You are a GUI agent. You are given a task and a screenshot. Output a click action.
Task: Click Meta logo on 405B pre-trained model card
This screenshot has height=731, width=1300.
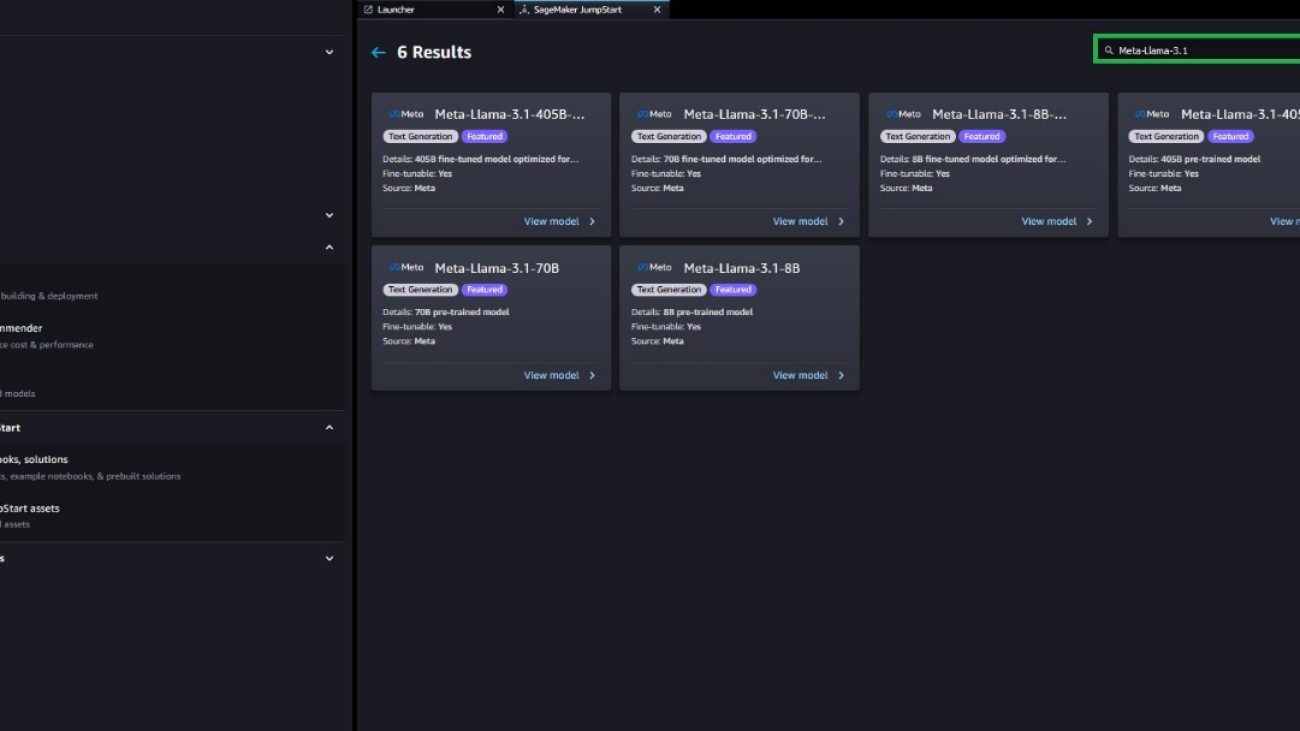tap(1152, 114)
